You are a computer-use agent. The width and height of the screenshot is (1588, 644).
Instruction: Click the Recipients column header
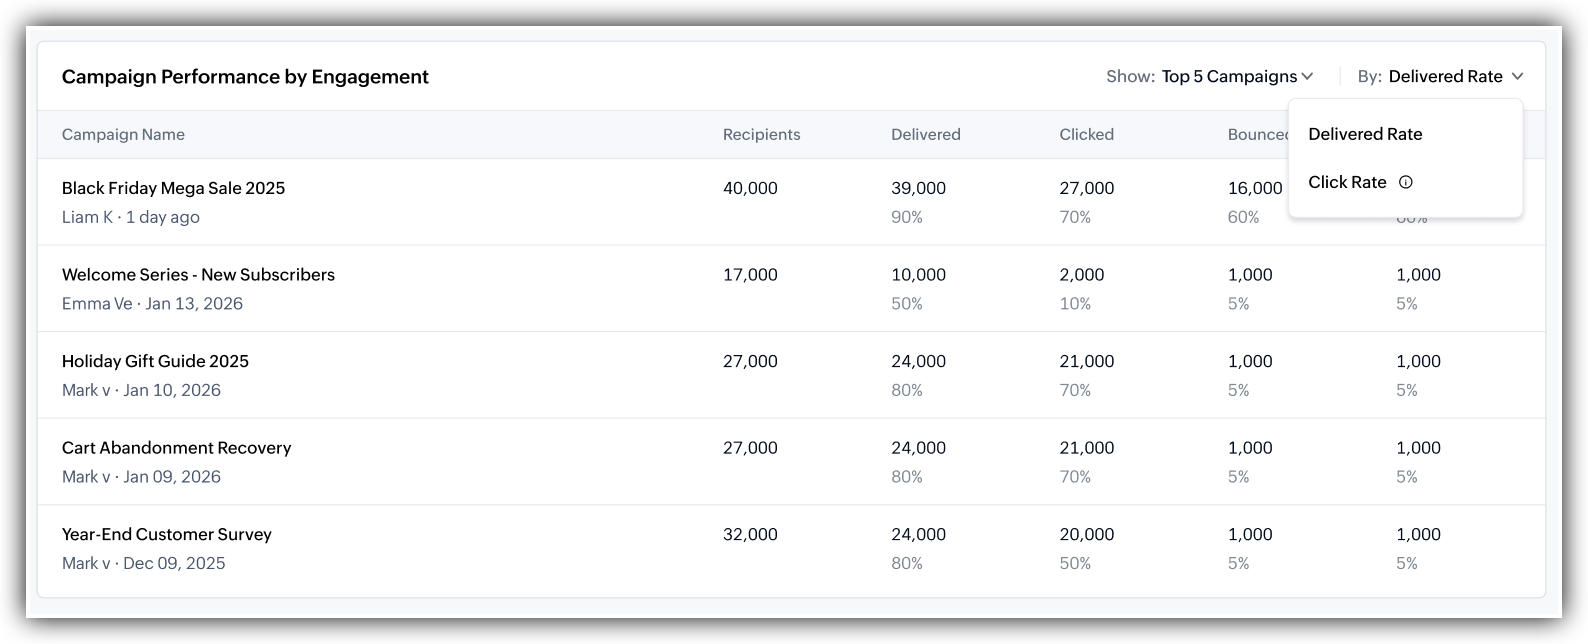761,134
